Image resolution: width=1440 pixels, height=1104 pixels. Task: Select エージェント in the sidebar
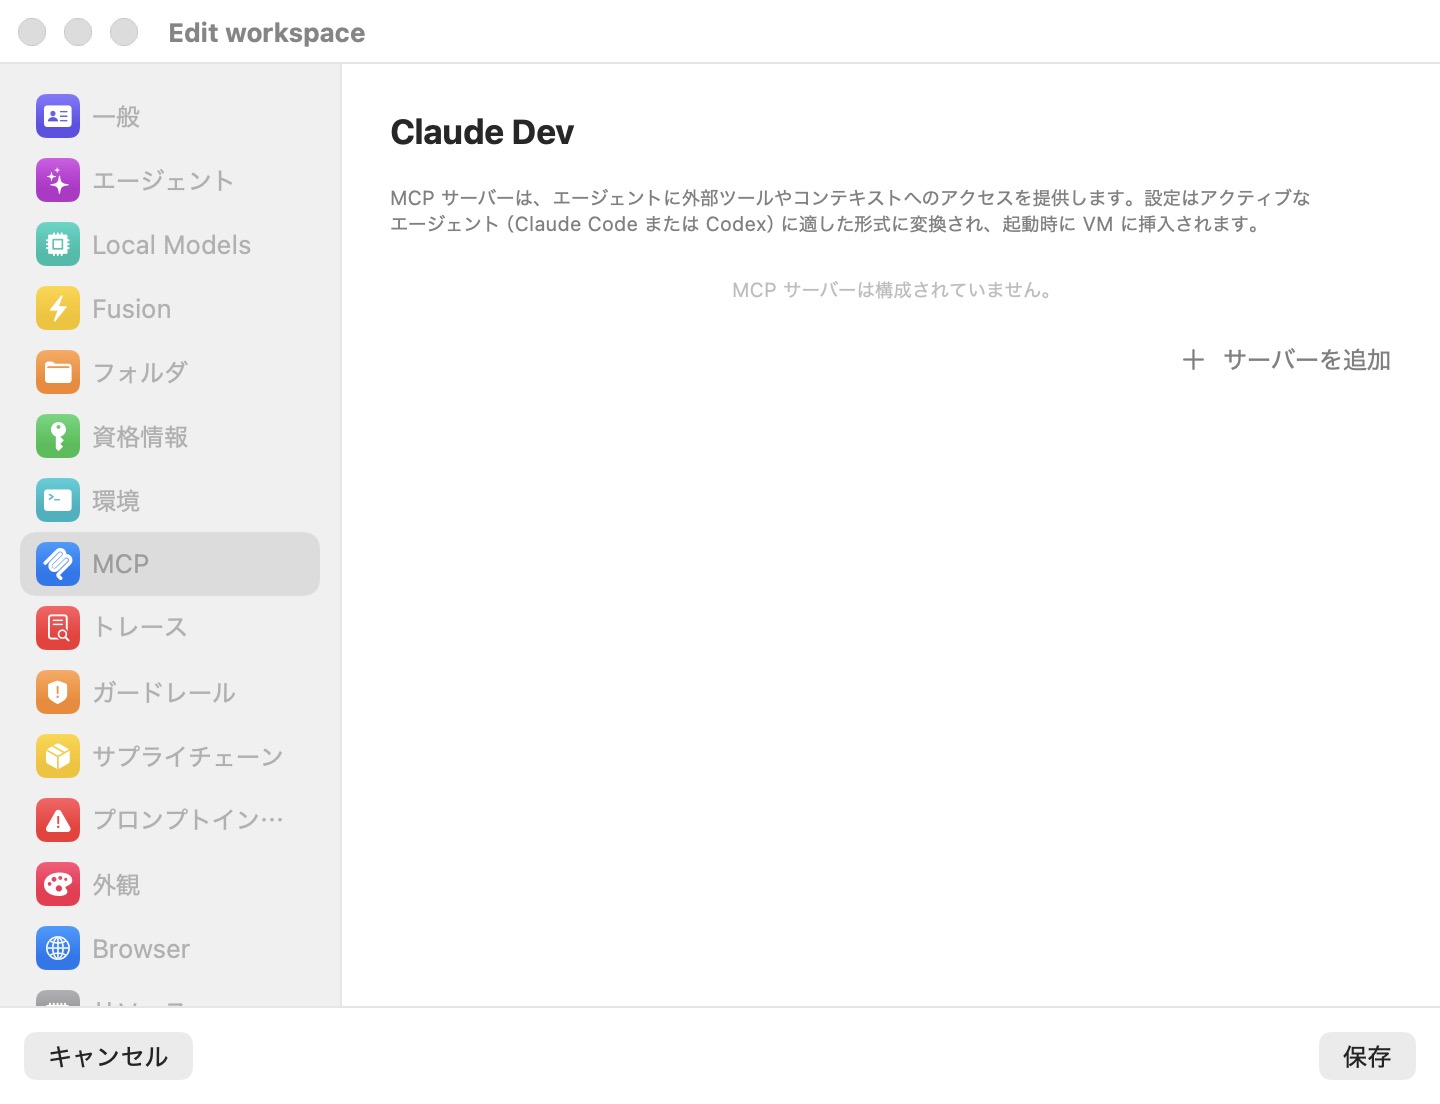click(170, 180)
